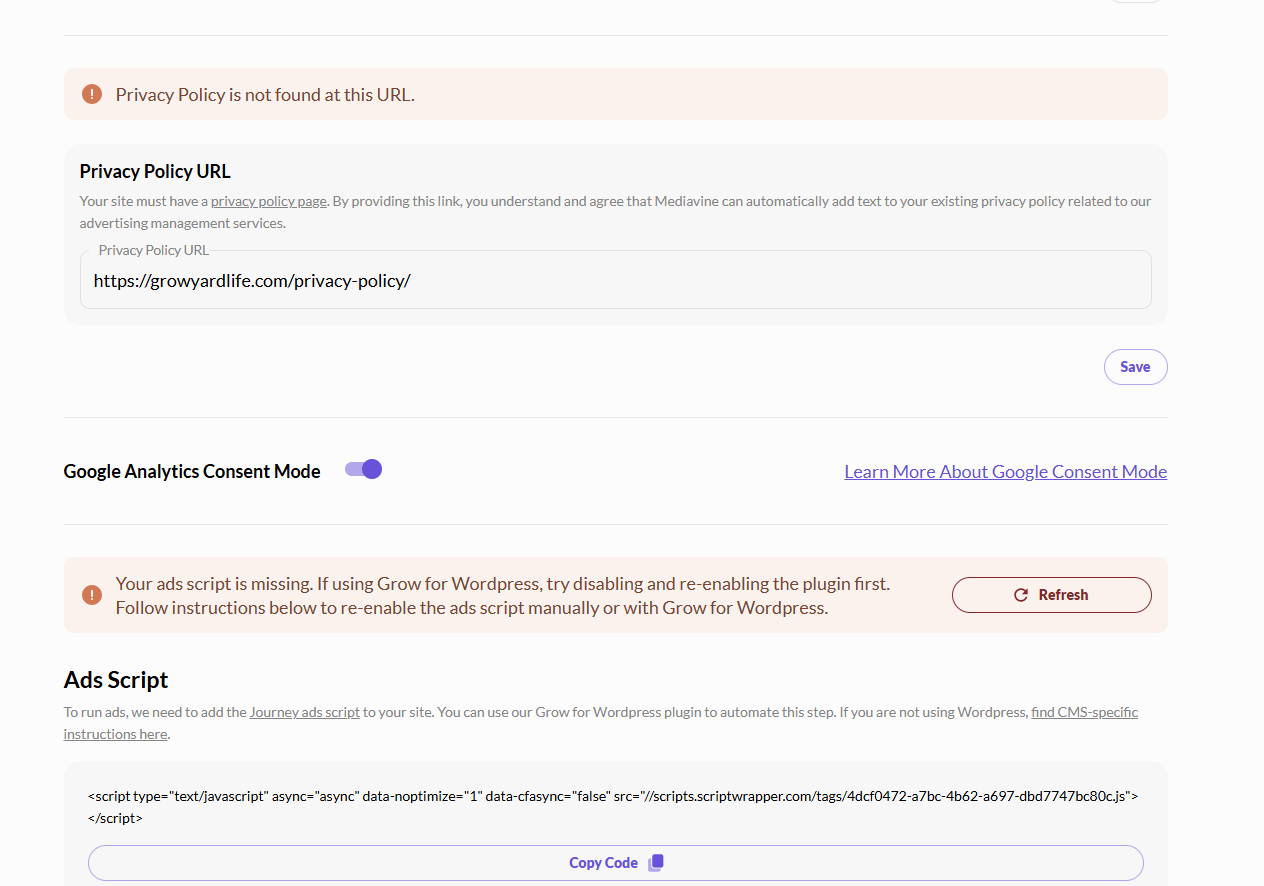
Task: Click the 'Ads Script' section heading
Action: click(x=116, y=680)
